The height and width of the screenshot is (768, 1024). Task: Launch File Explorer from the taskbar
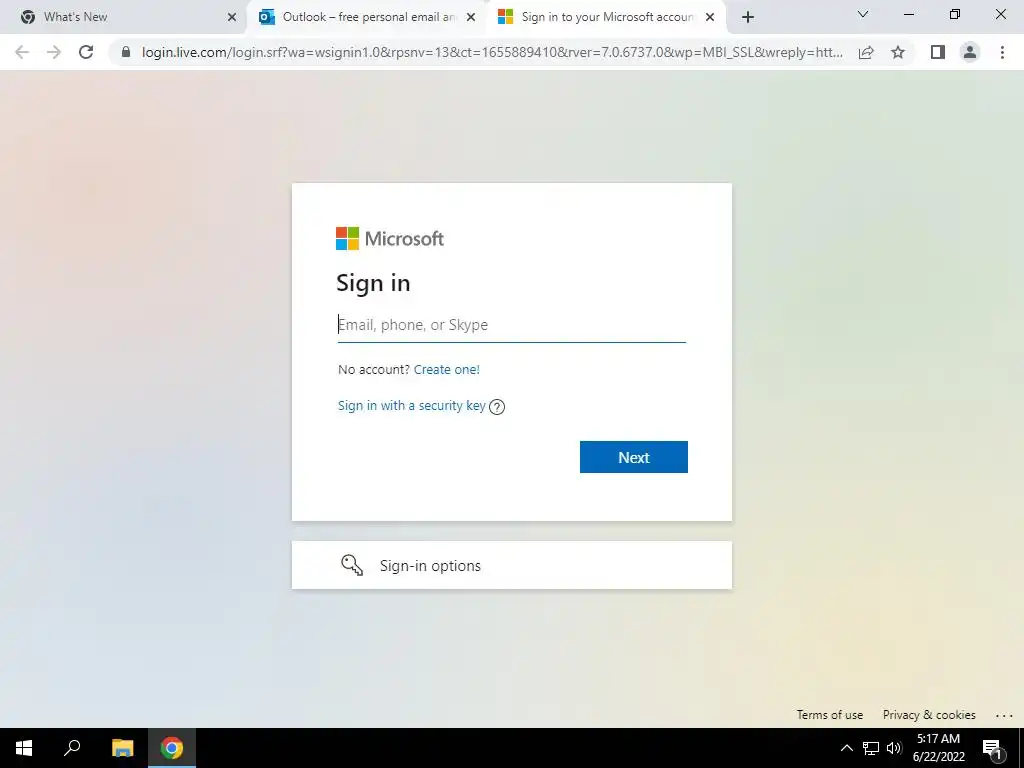tap(122, 748)
